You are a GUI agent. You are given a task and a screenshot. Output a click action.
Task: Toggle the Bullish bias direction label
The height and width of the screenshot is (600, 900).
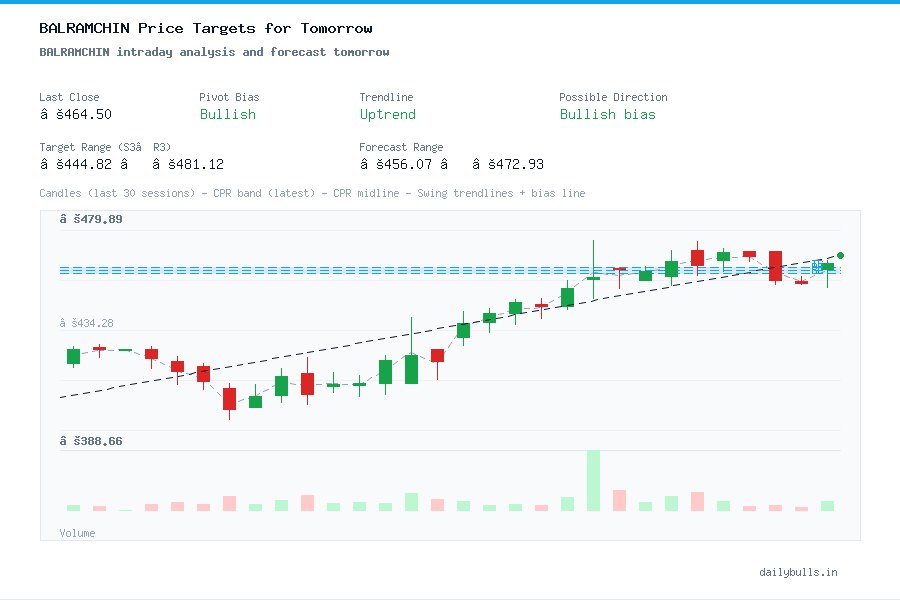pos(609,115)
